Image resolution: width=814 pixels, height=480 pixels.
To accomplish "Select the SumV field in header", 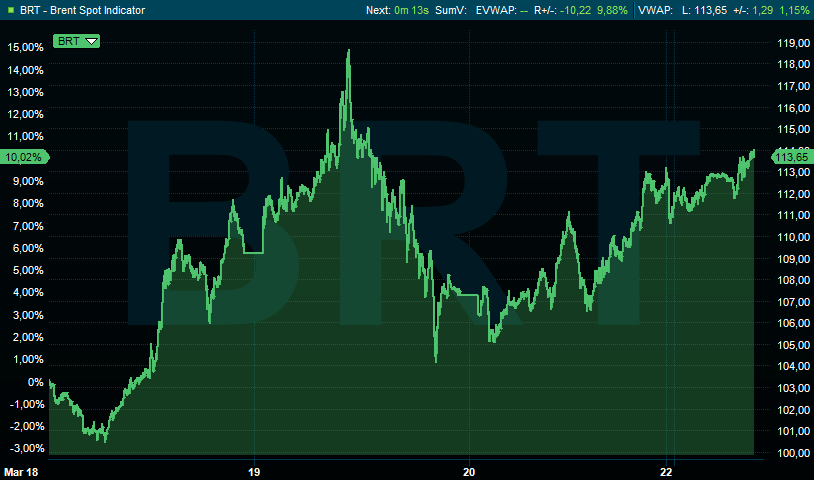I will point(452,10).
